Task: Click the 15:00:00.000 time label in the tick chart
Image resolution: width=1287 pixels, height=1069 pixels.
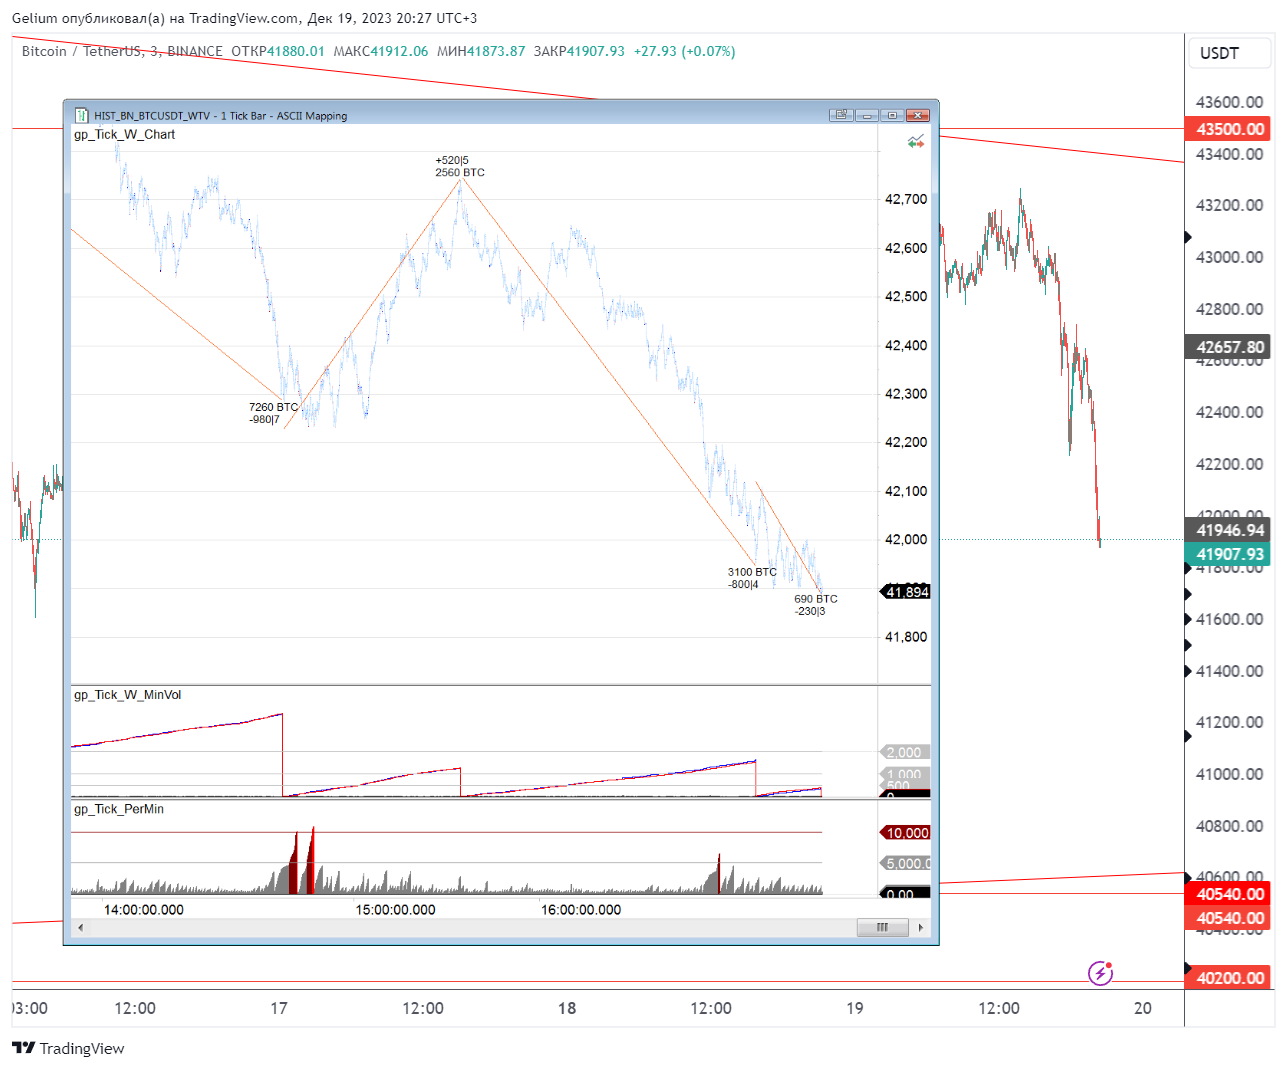Action: point(395,909)
